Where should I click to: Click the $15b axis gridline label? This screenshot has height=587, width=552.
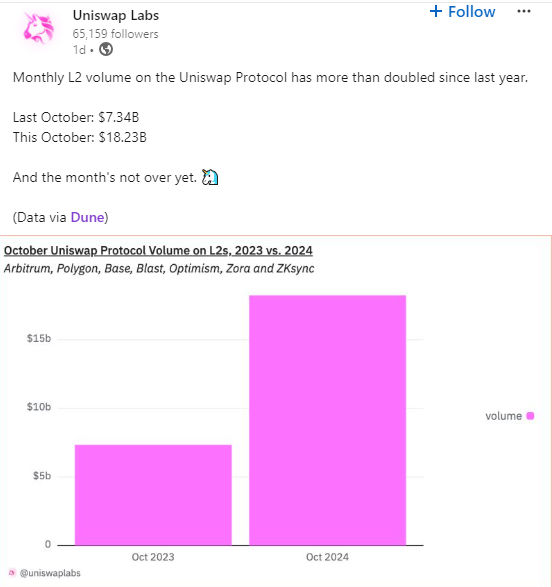[39, 338]
